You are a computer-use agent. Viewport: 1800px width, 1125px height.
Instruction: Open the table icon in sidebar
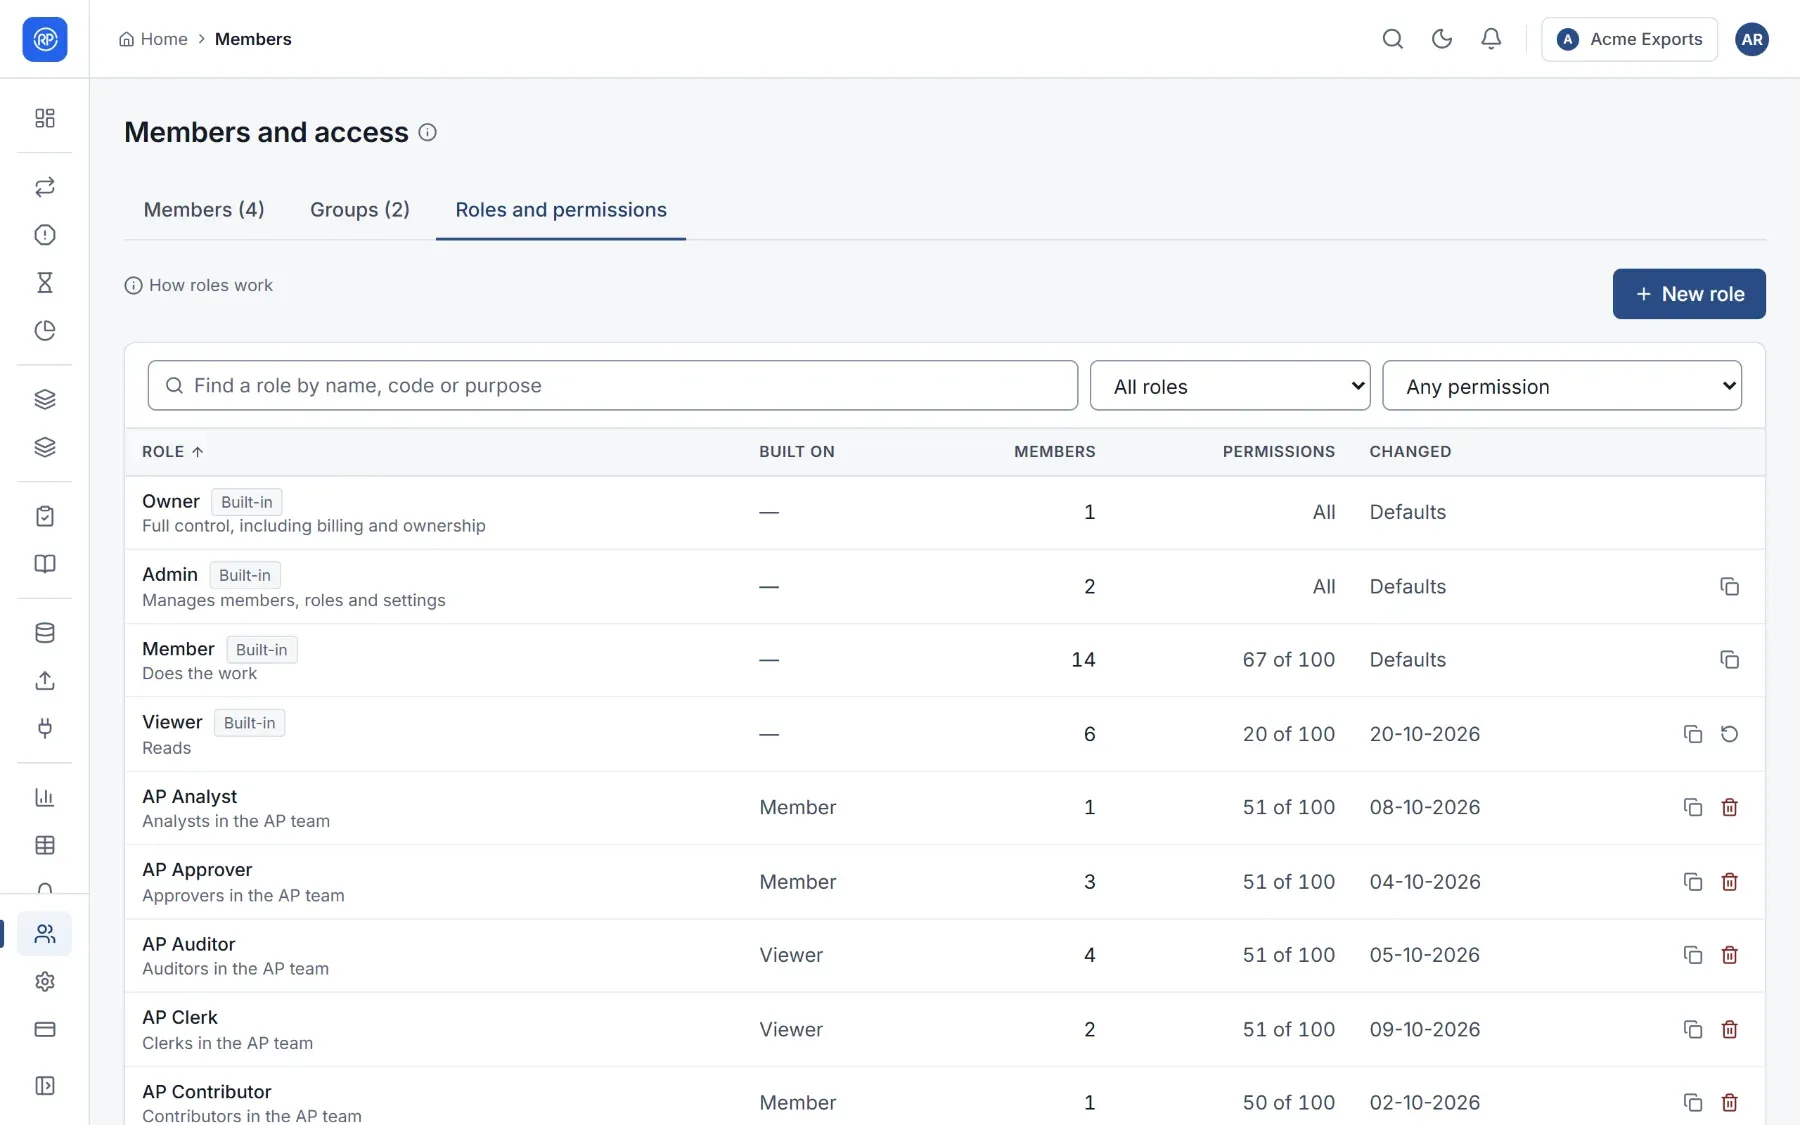coord(45,845)
